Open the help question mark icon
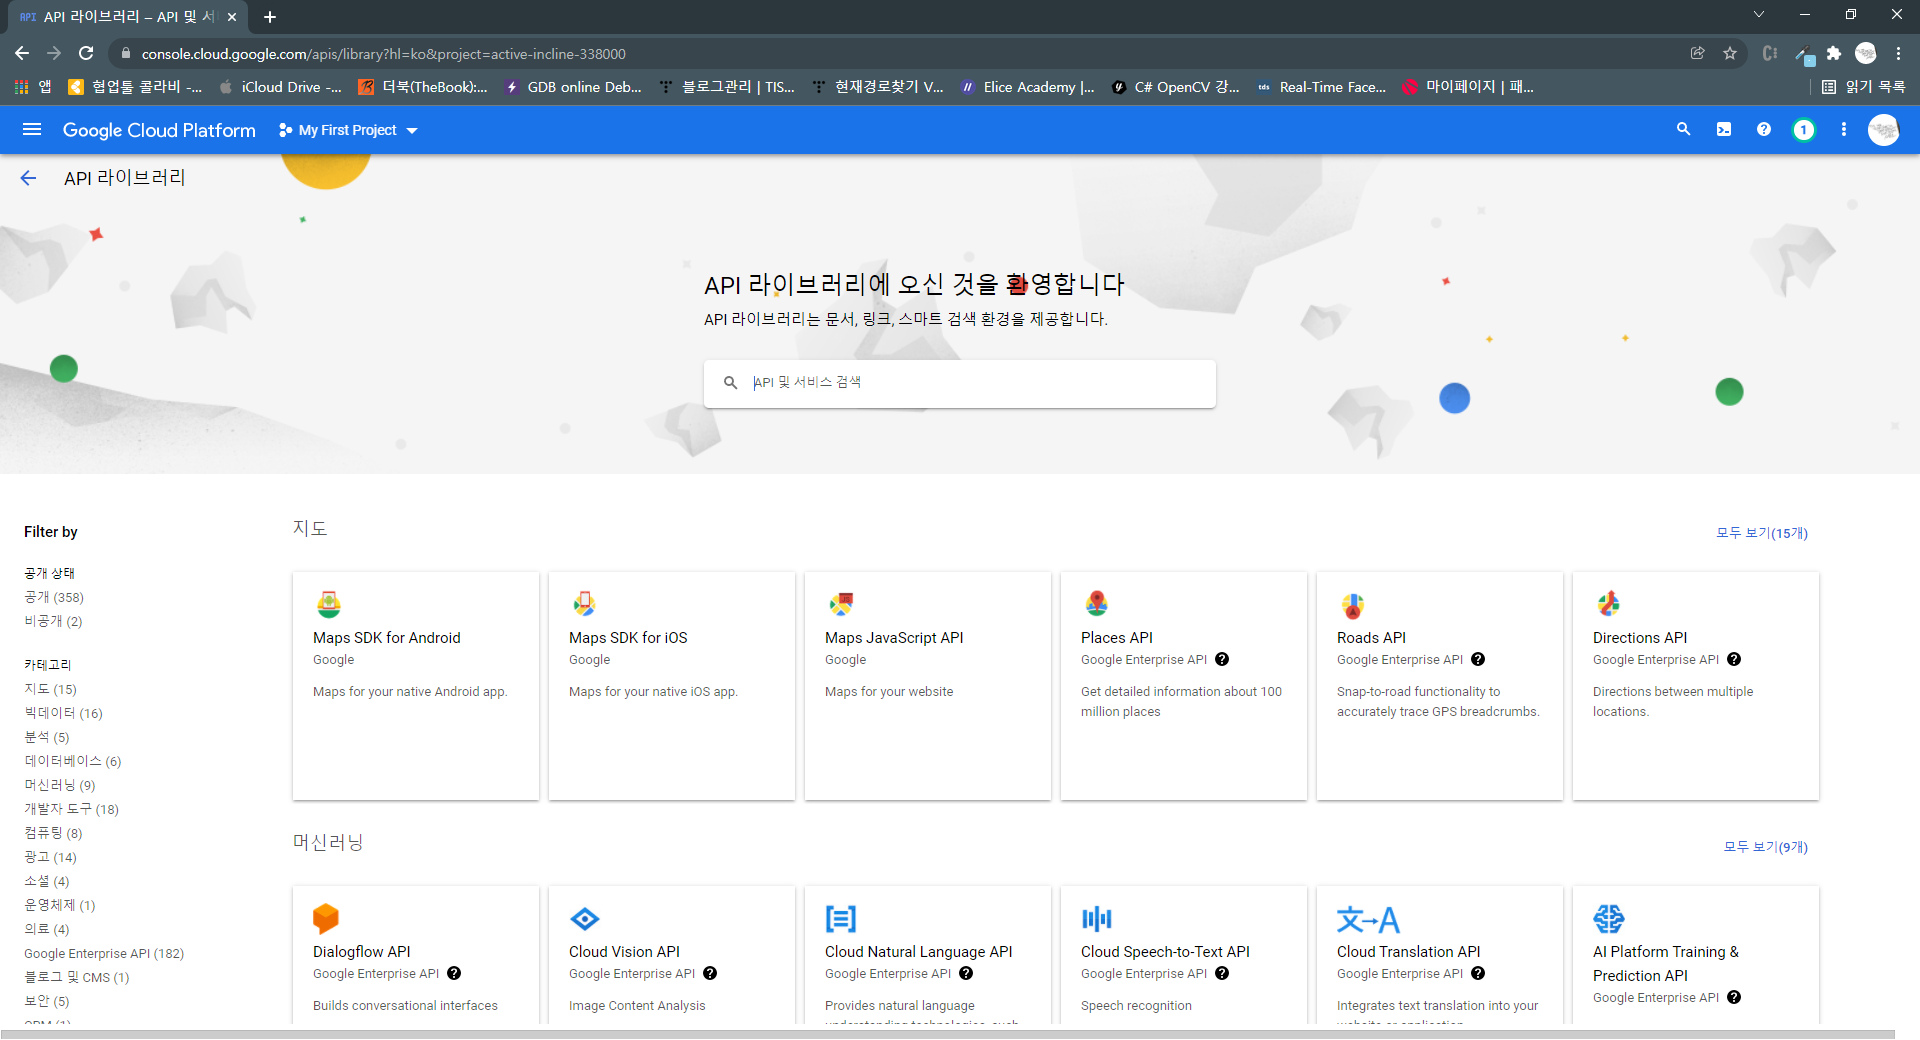1920x1040 pixels. [1764, 130]
